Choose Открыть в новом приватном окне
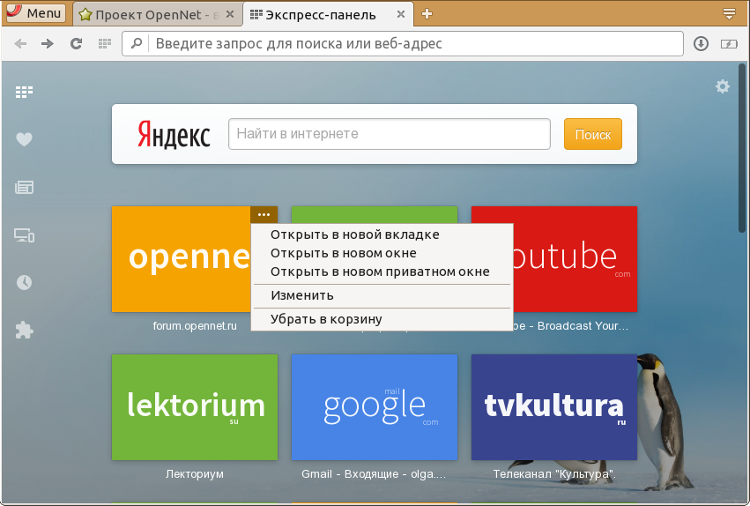 (x=380, y=272)
